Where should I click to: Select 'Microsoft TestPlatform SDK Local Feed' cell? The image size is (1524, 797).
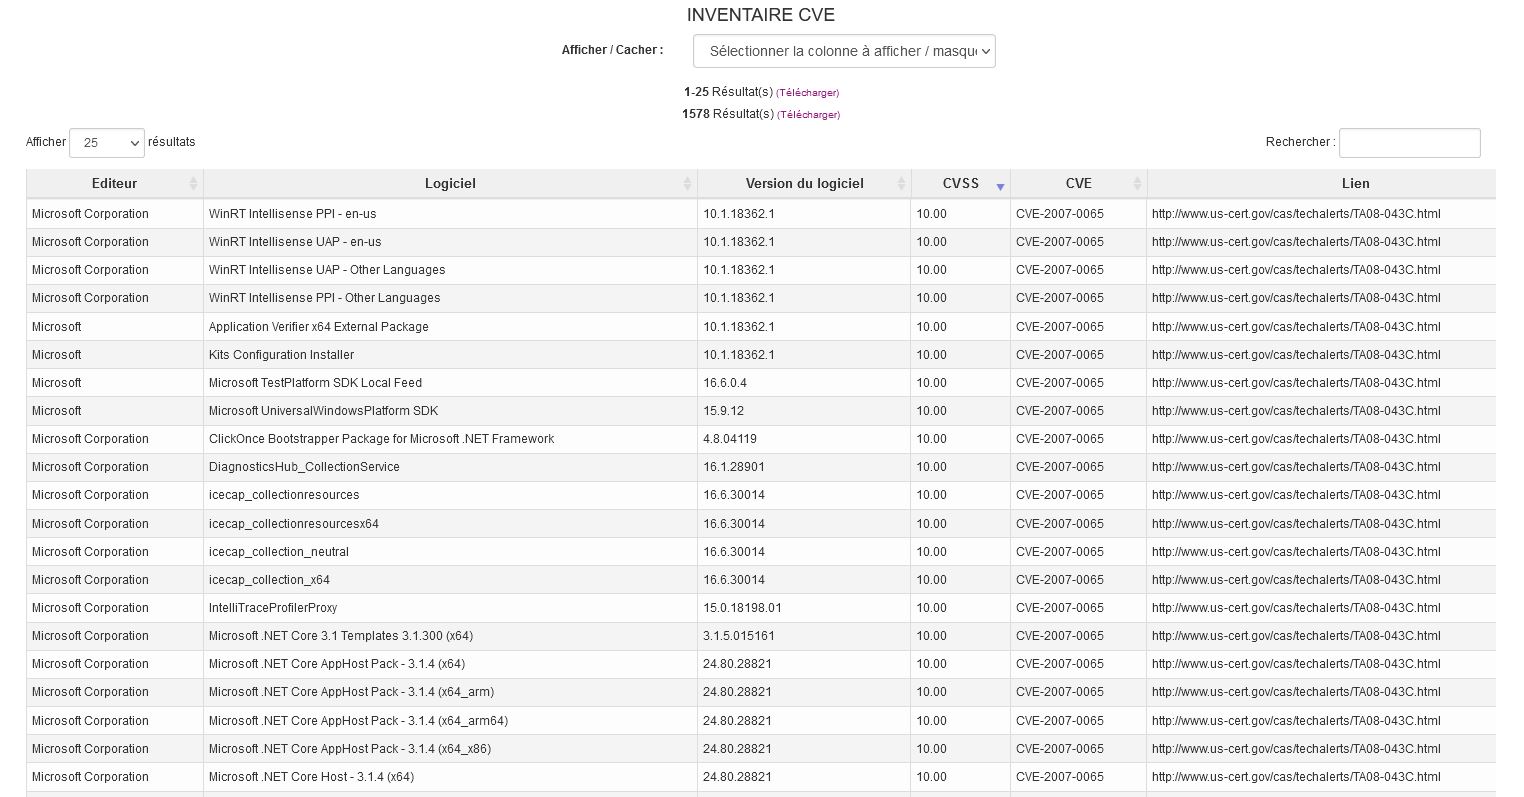(x=450, y=383)
